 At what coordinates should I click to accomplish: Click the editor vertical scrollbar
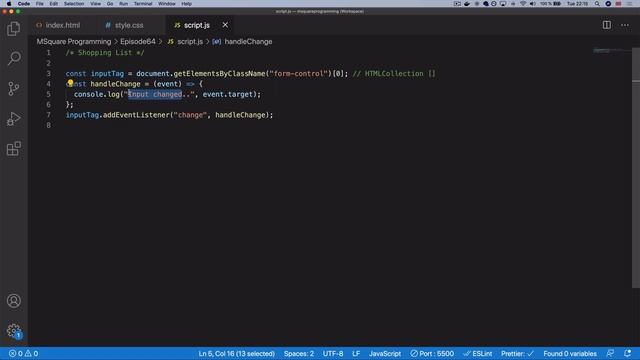coord(636,167)
